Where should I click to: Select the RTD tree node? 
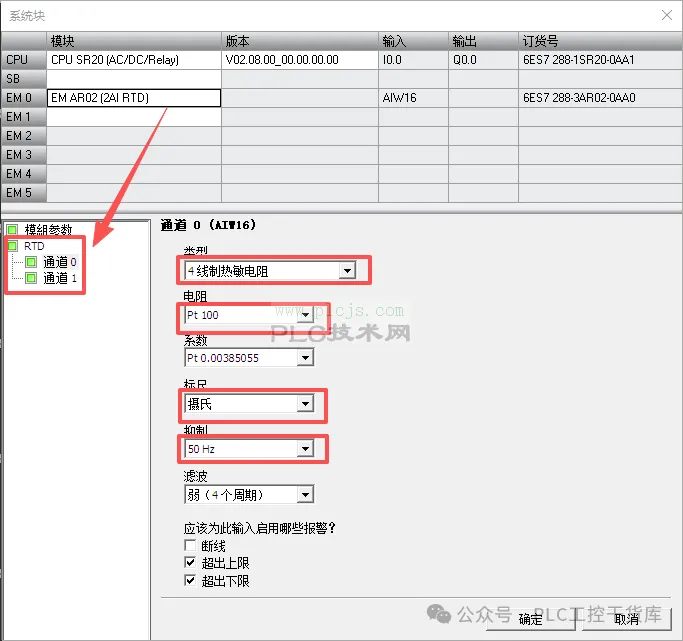pos(34,246)
